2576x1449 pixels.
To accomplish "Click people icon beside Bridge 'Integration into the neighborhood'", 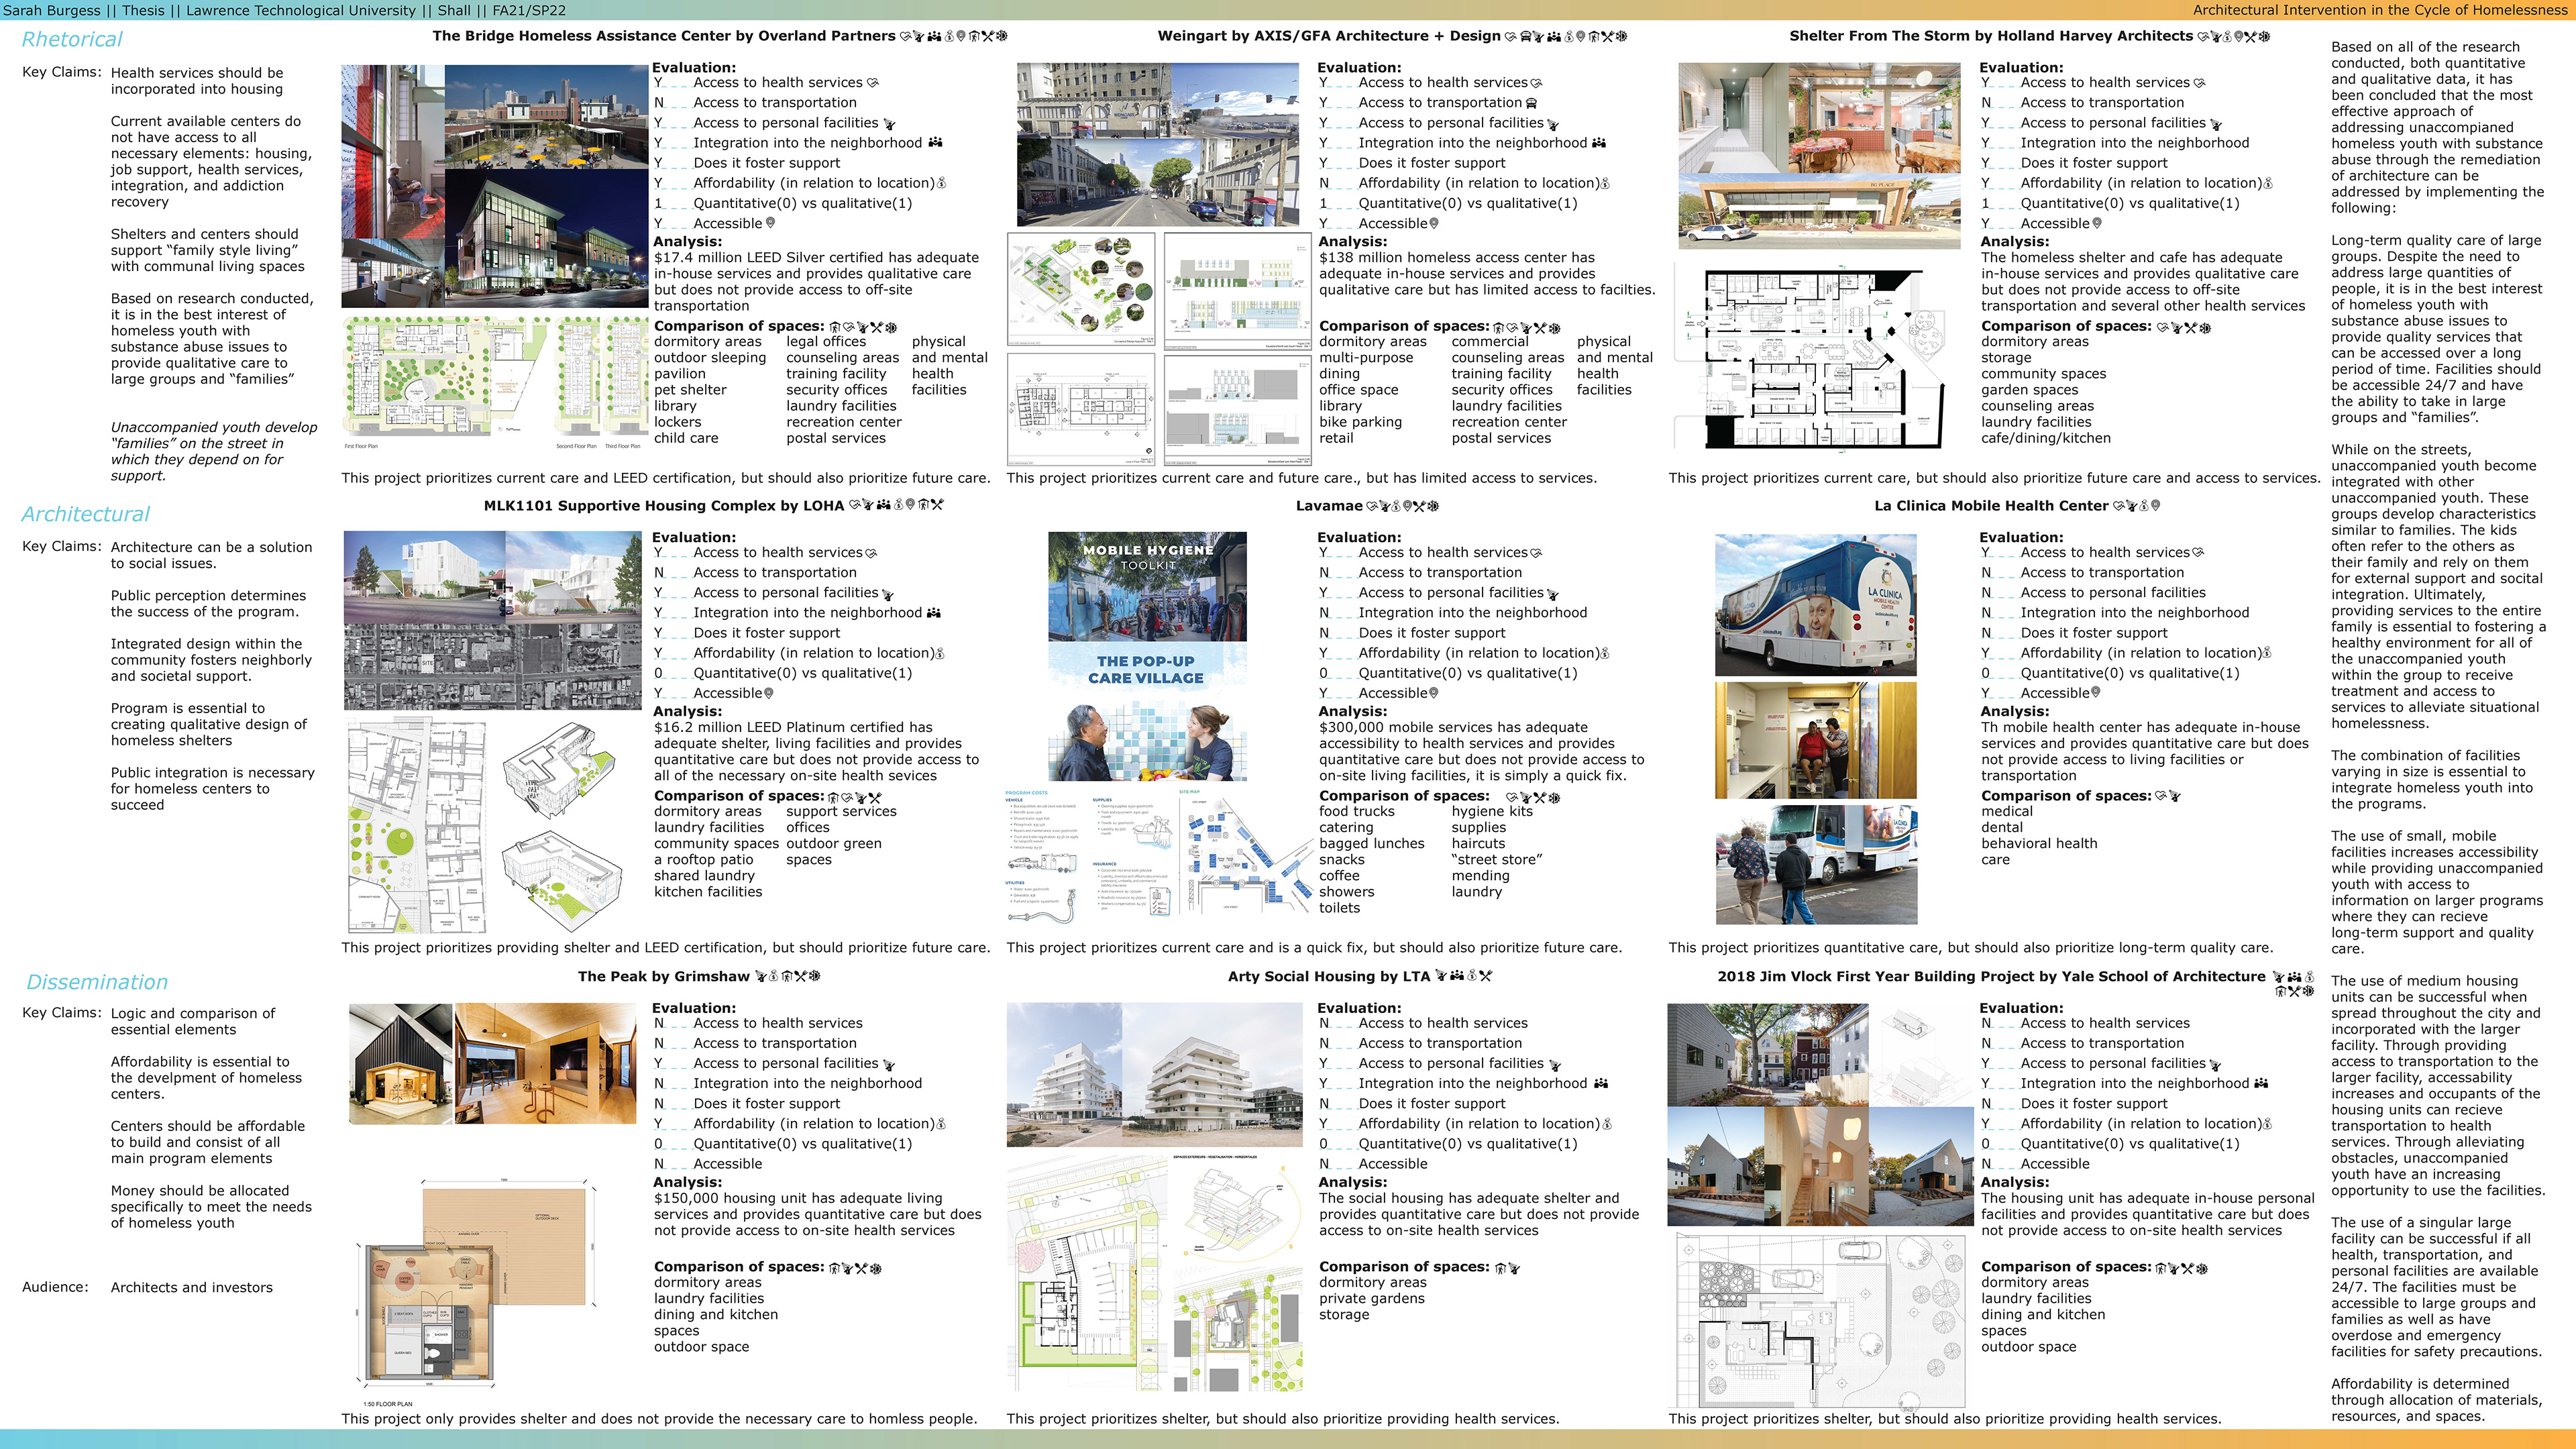I will [935, 143].
